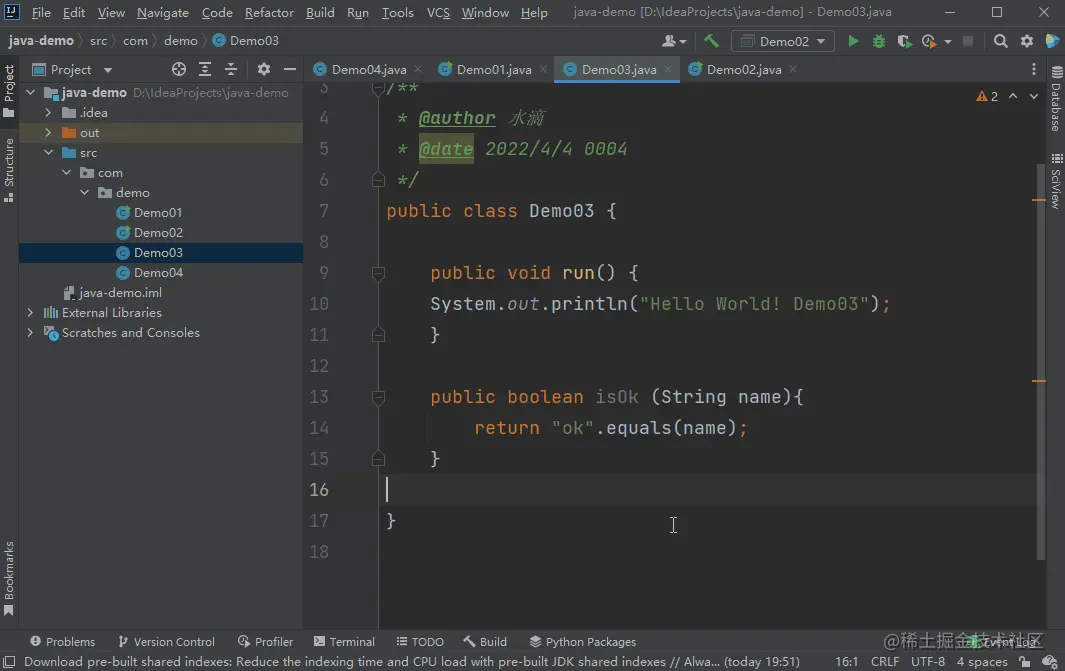Open the Refactor menu
The height and width of the screenshot is (671, 1065).
[x=269, y=13]
